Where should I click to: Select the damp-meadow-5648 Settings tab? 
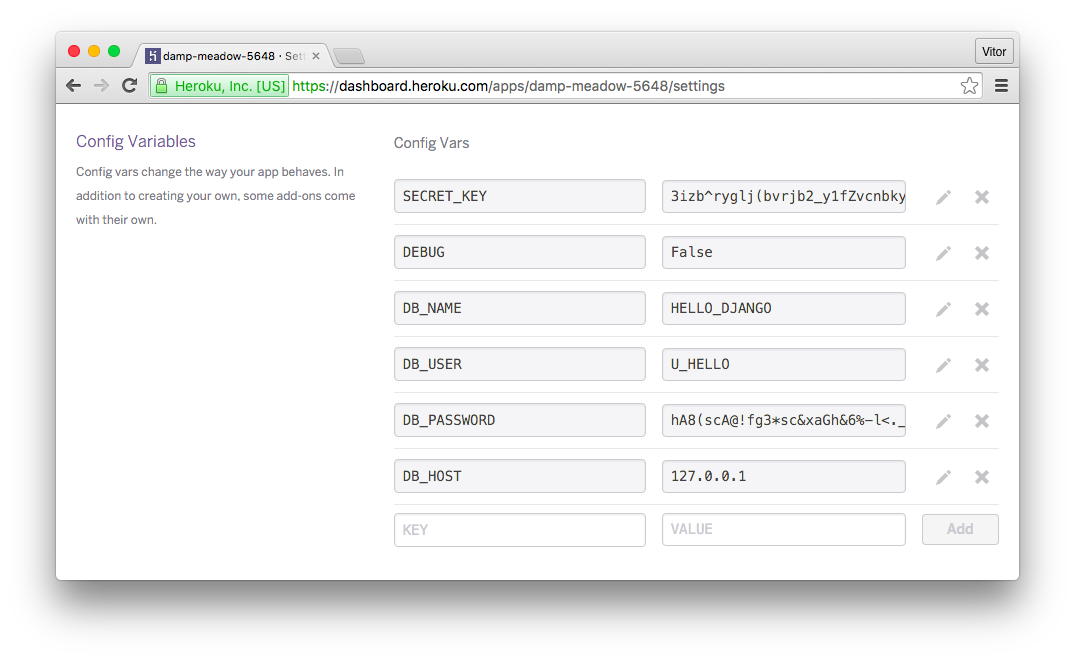tap(233, 56)
